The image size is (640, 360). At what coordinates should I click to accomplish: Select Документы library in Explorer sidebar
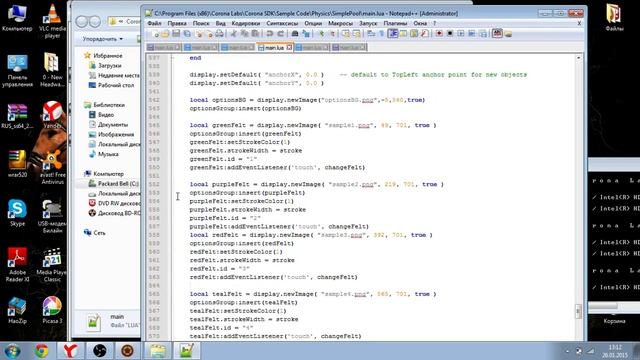(x=108, y=124)
